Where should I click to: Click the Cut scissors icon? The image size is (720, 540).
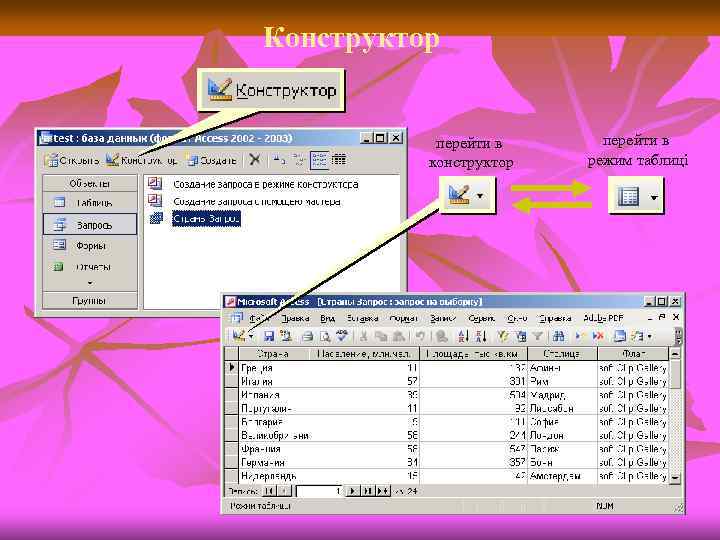363,336
